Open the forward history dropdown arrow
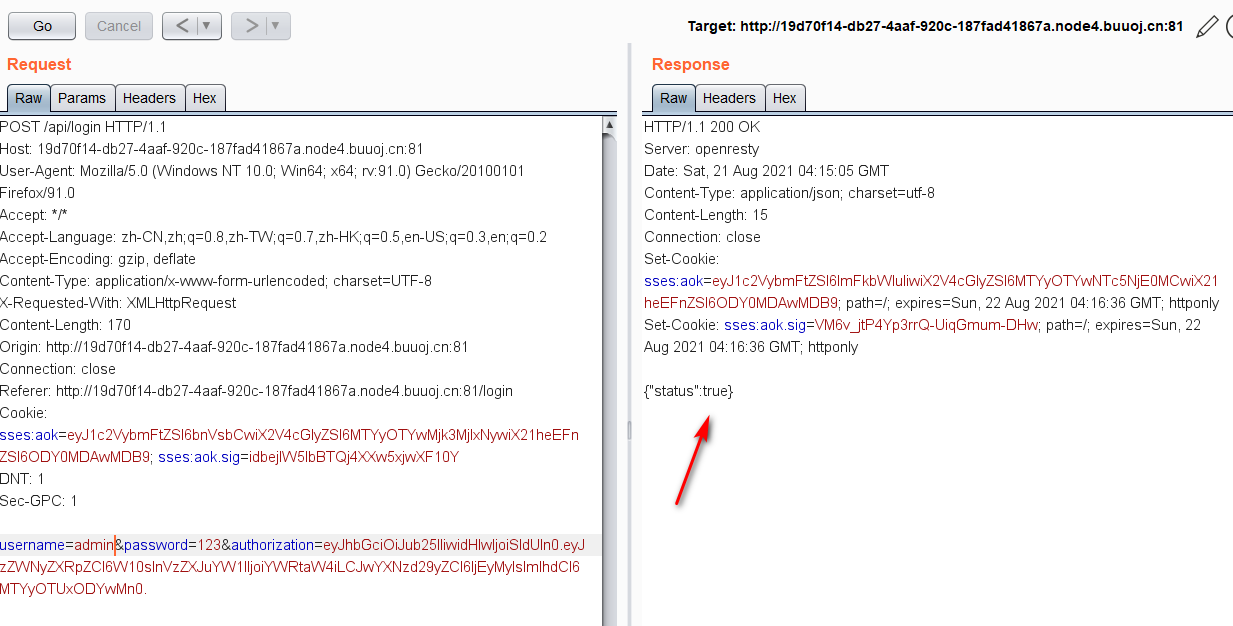Viewport: 1233px width, 626px height. click(276, 26)
